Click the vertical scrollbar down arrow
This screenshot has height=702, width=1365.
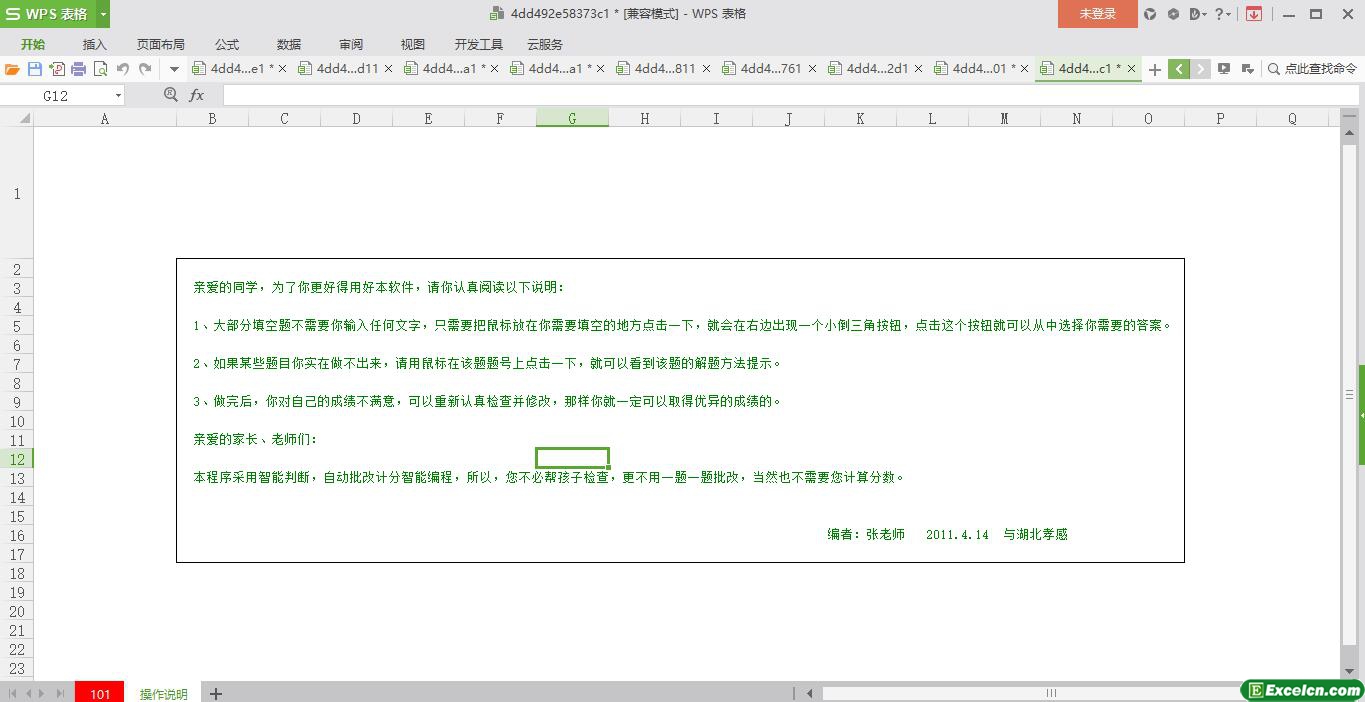pyautogui.click(x=1349, y=672)
